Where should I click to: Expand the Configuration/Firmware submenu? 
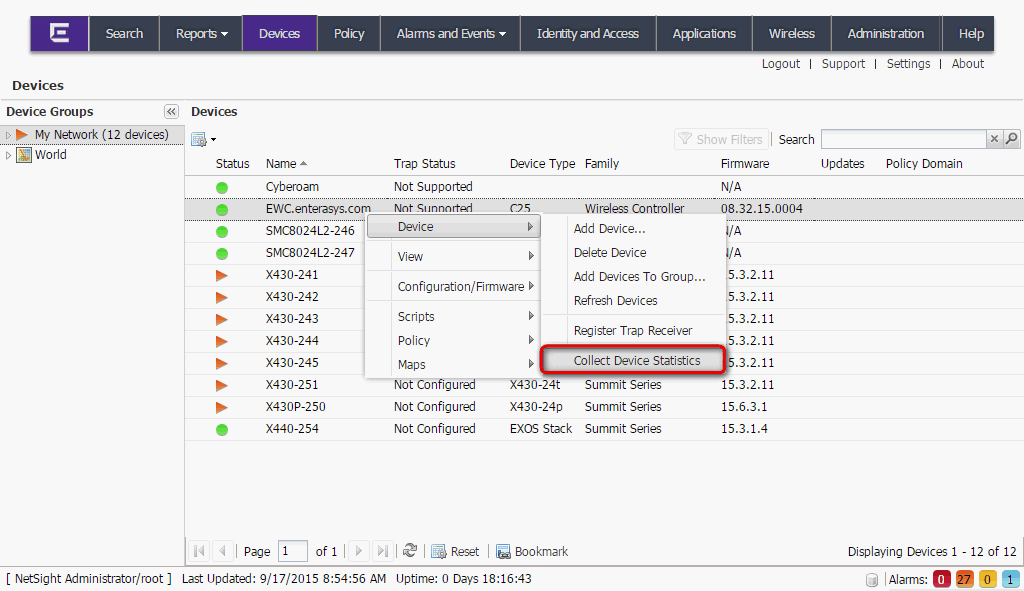click(453, 286)
